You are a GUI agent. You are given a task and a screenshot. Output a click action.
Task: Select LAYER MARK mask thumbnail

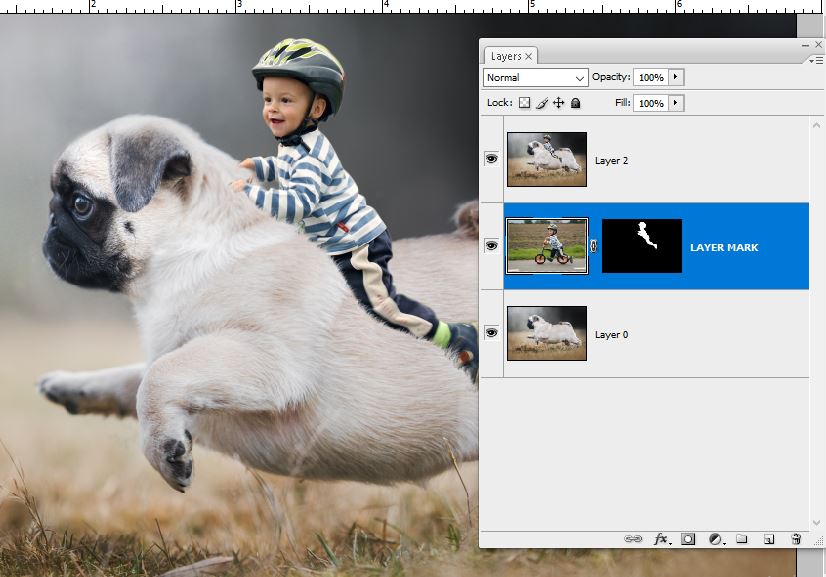pos(642,246)
